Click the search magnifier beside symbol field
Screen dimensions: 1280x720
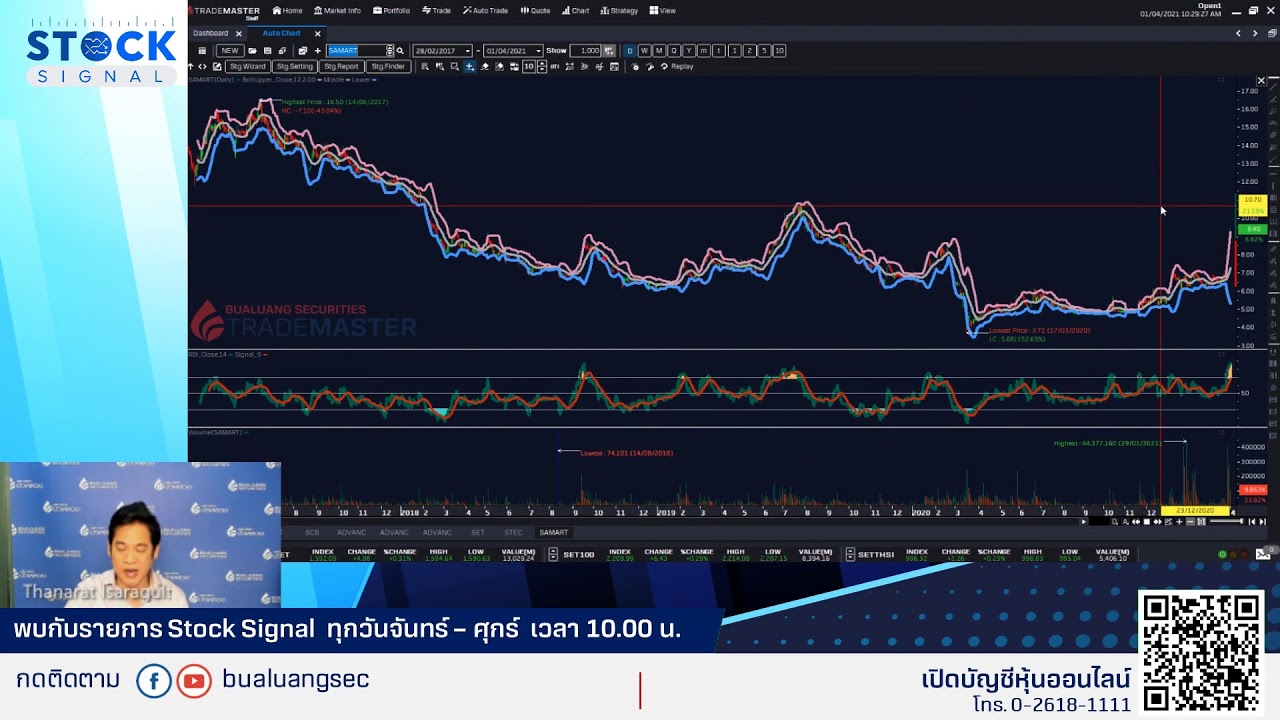(400, 50)
